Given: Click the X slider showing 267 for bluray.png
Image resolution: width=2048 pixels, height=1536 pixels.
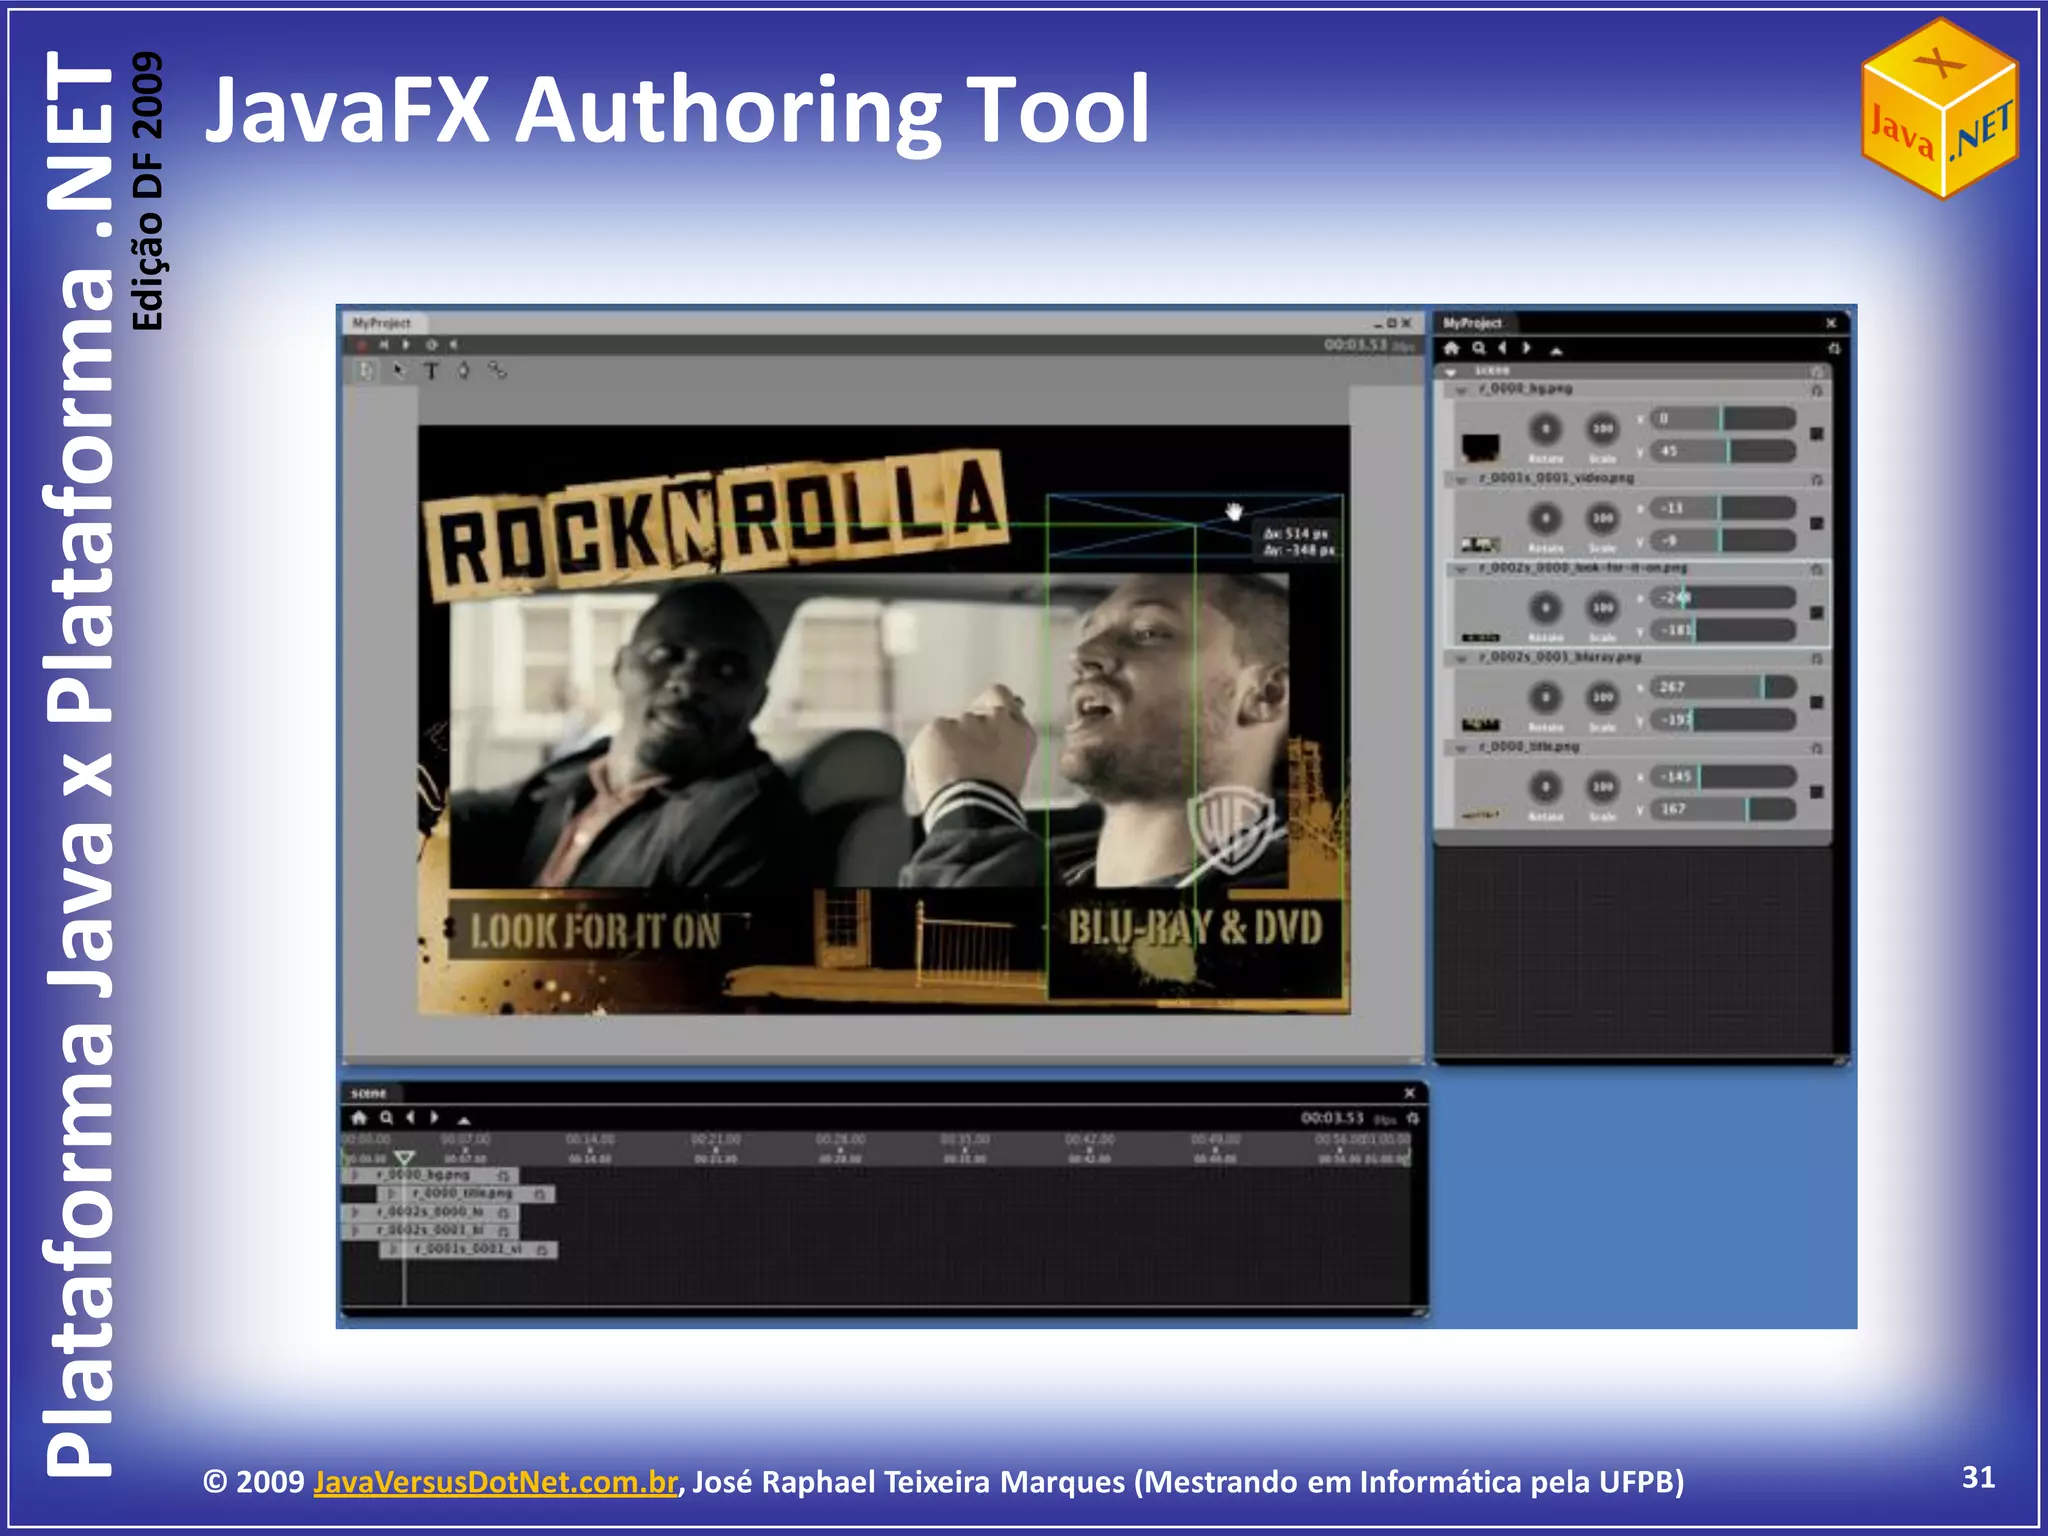Looking at the screenshot, I should pyautogui.click(x=1723, y=687).
